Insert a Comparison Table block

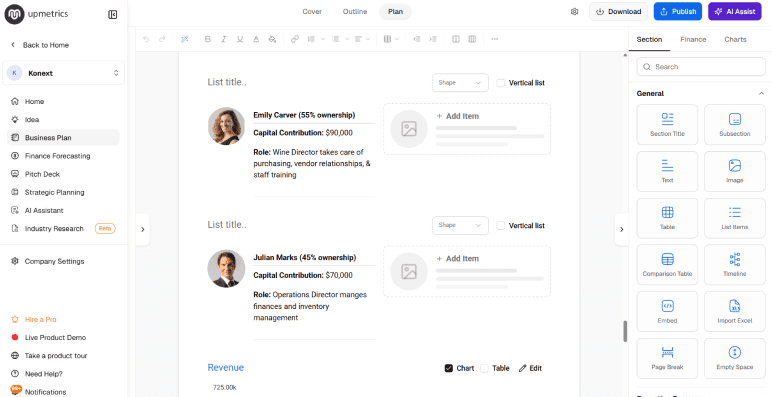pyautogui.click(x=667, y=265)
